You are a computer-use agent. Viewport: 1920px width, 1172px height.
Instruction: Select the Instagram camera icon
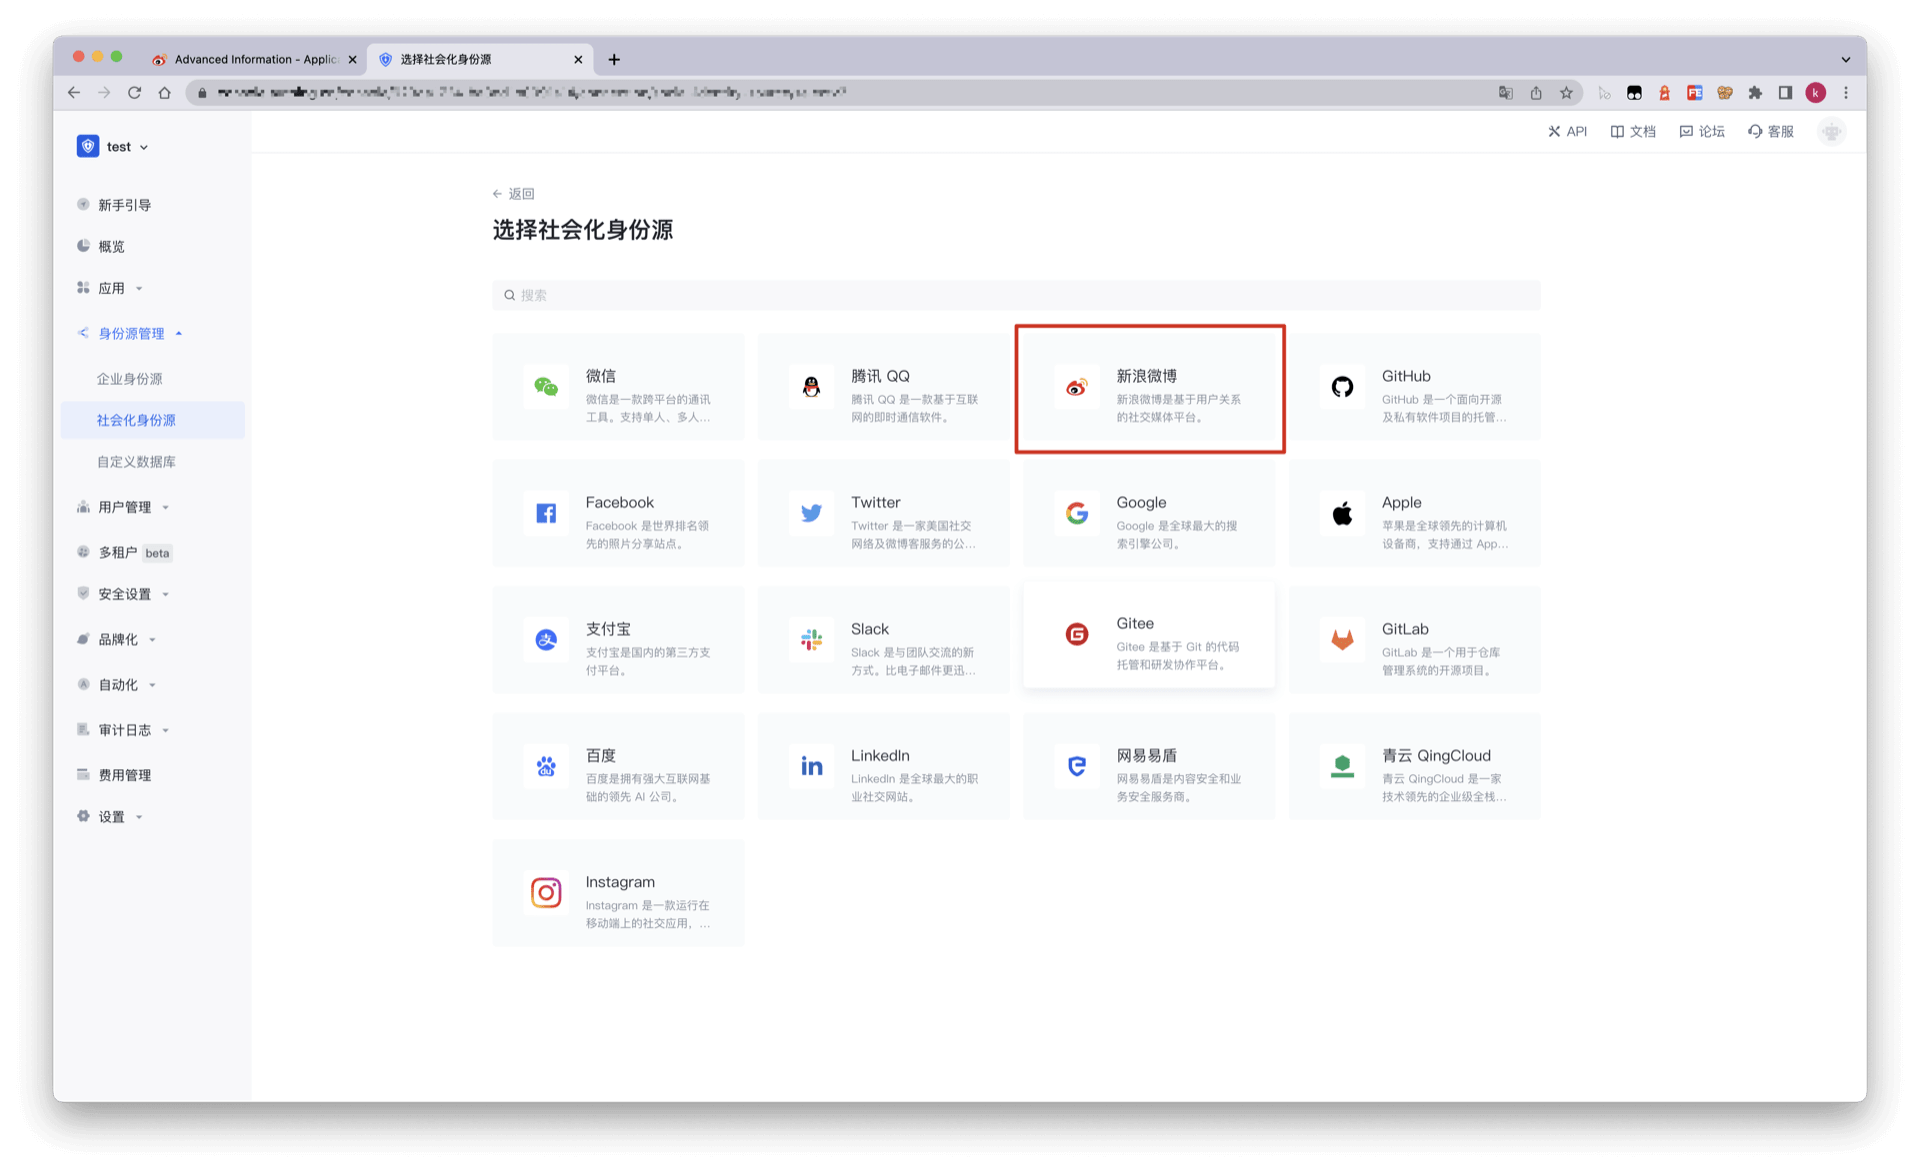pos(546,893)
